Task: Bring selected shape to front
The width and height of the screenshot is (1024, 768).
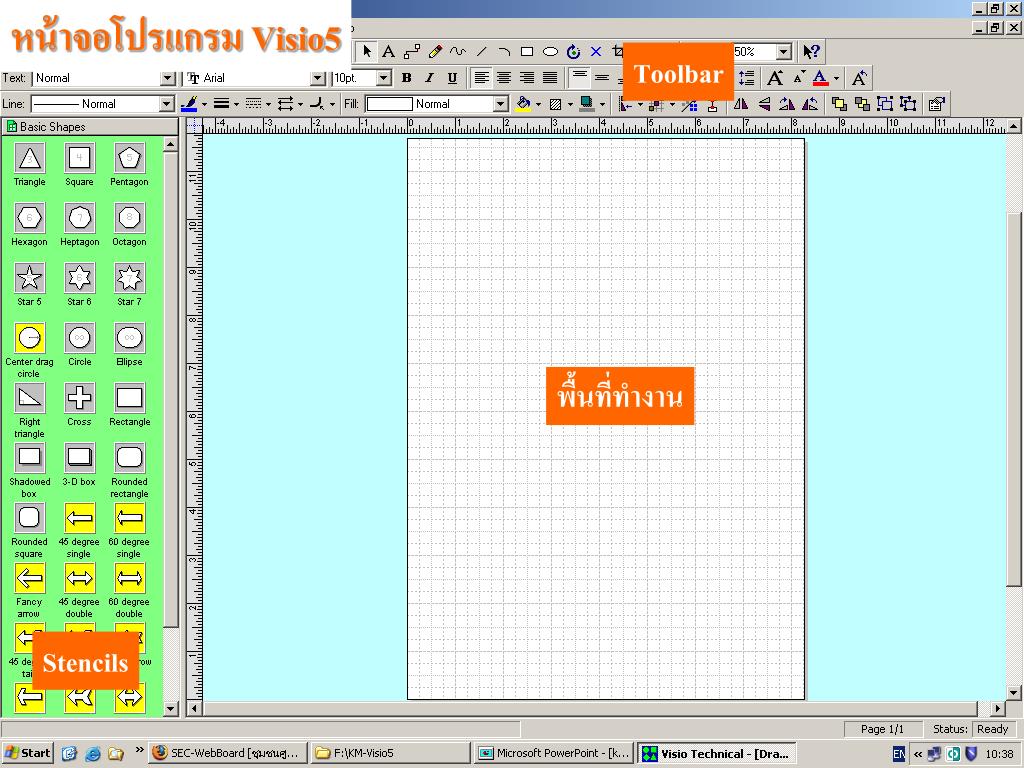Action: click(x=839, y=104)
